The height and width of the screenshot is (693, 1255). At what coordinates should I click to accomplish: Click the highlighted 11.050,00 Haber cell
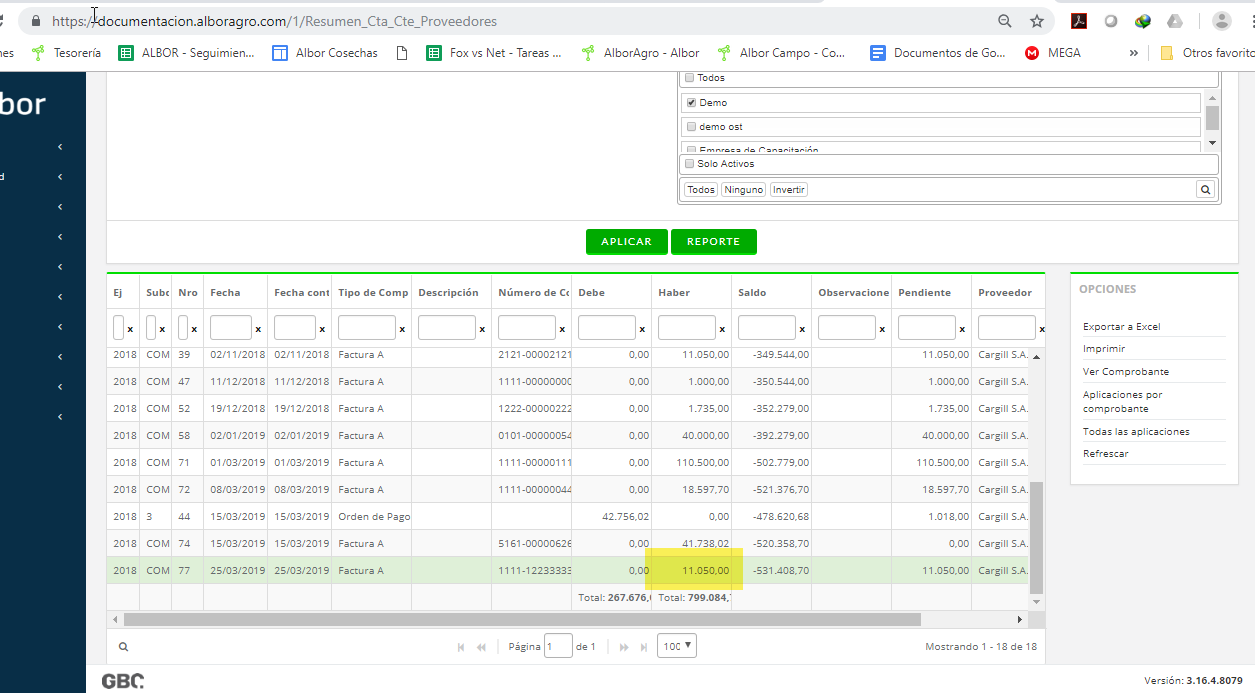pyautogui.click(x=691, y=571)
